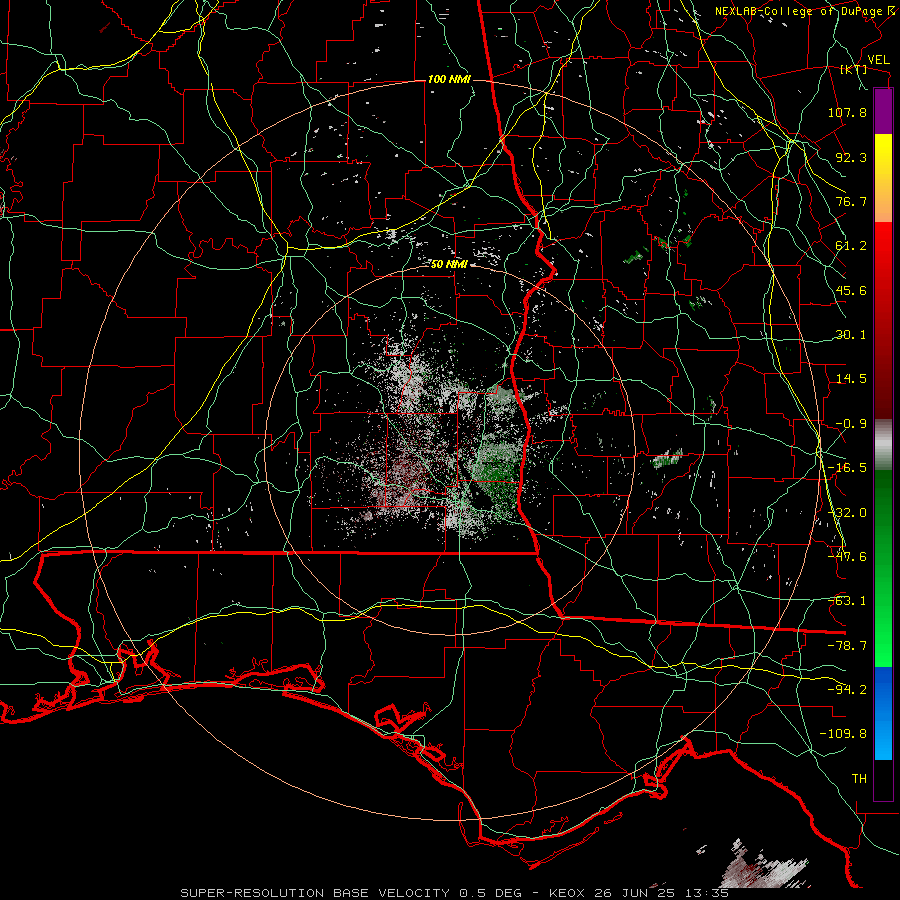
Task: Click the 100 NMI range ring label
Action: 449,79
